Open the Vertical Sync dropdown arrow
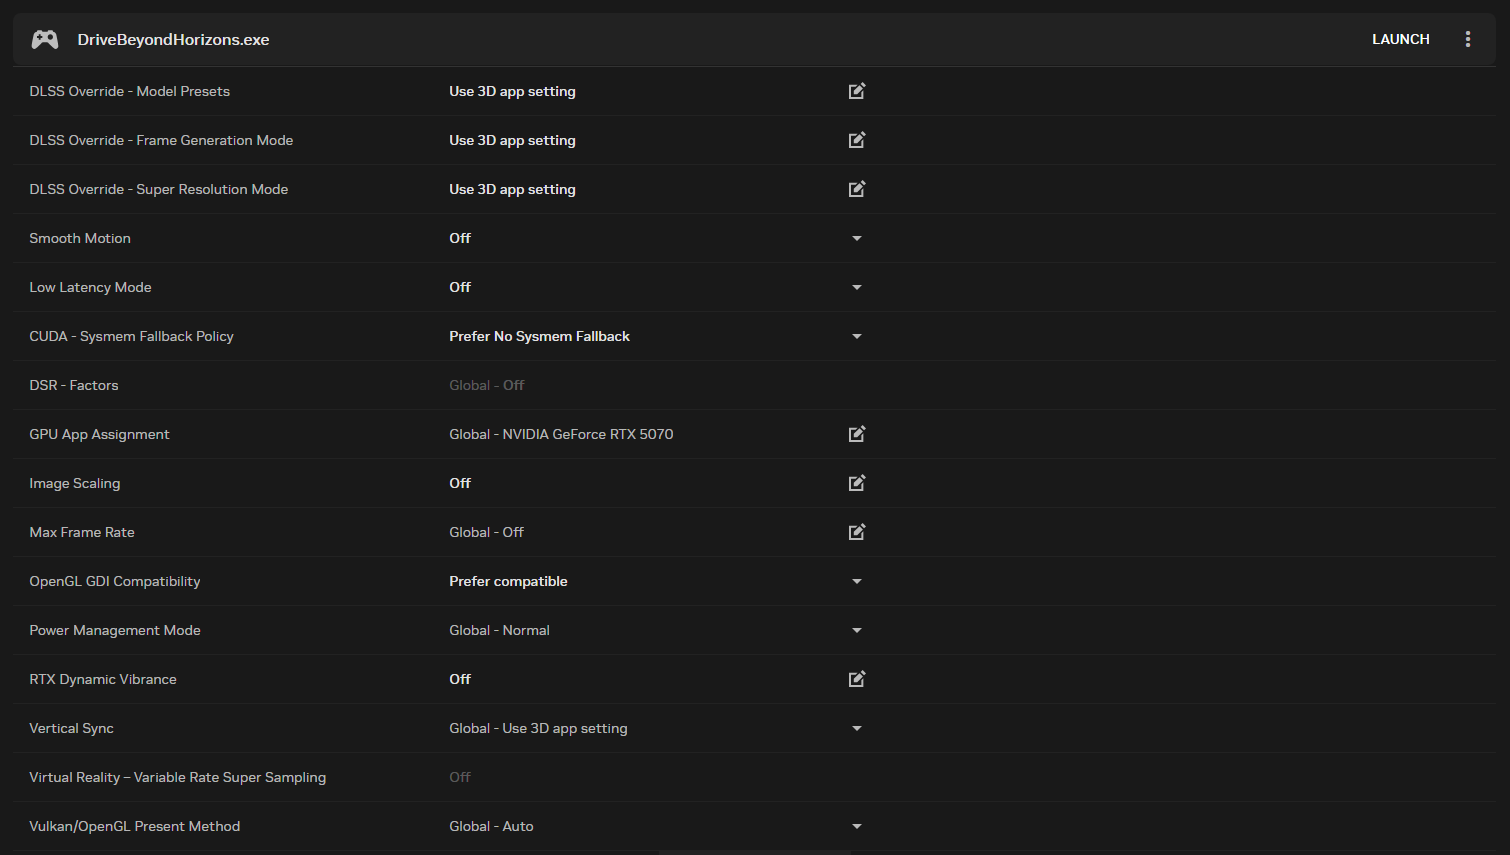Image resolution: width=1510 pixels, height=855 pixels. 857,728
